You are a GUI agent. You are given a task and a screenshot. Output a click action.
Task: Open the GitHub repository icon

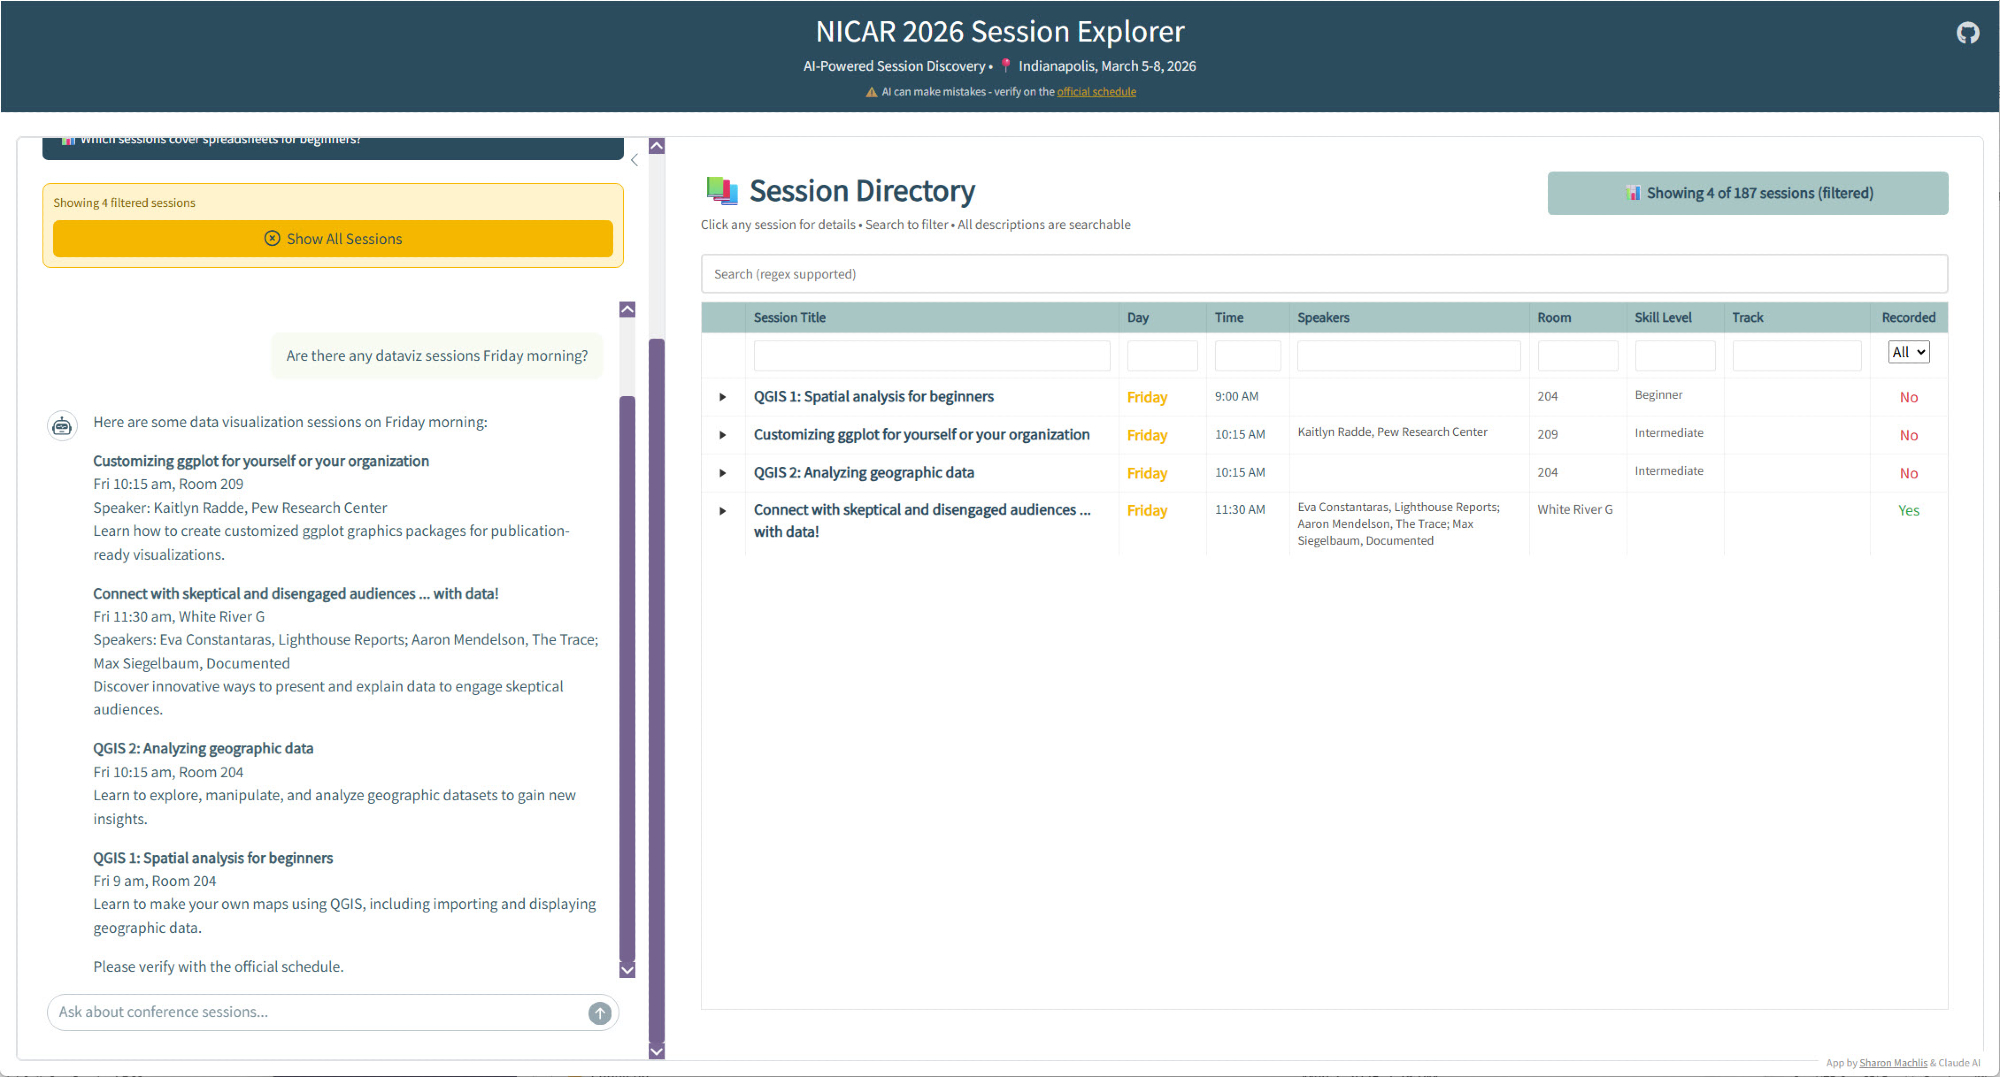click(1967, 33)
